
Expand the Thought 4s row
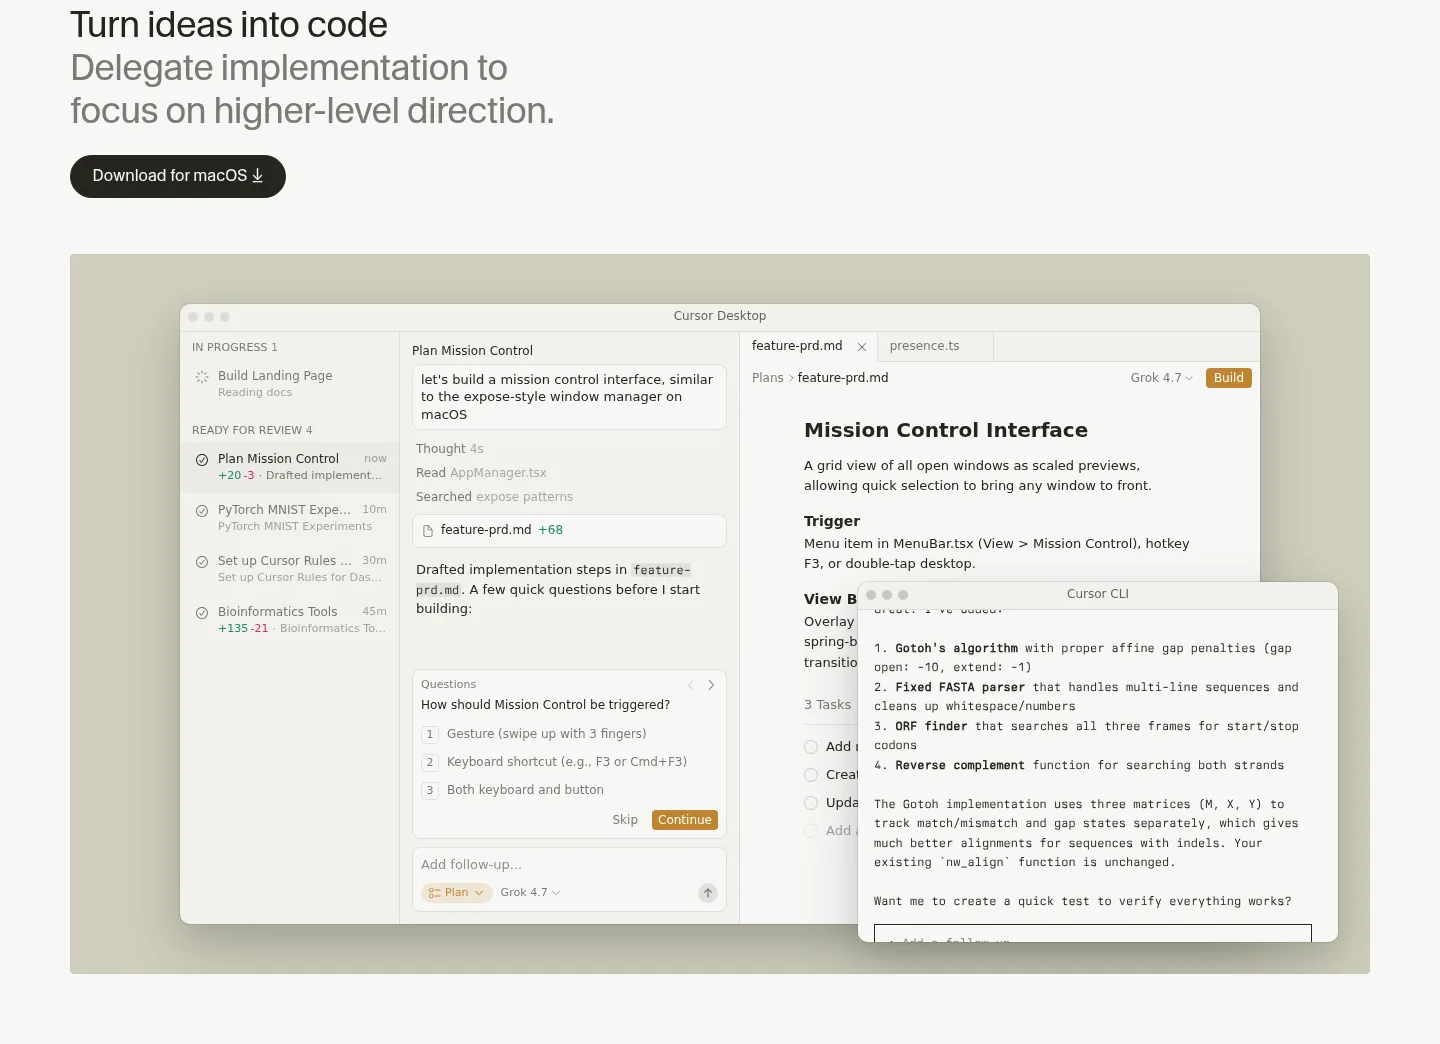click(x=450, y=449)
